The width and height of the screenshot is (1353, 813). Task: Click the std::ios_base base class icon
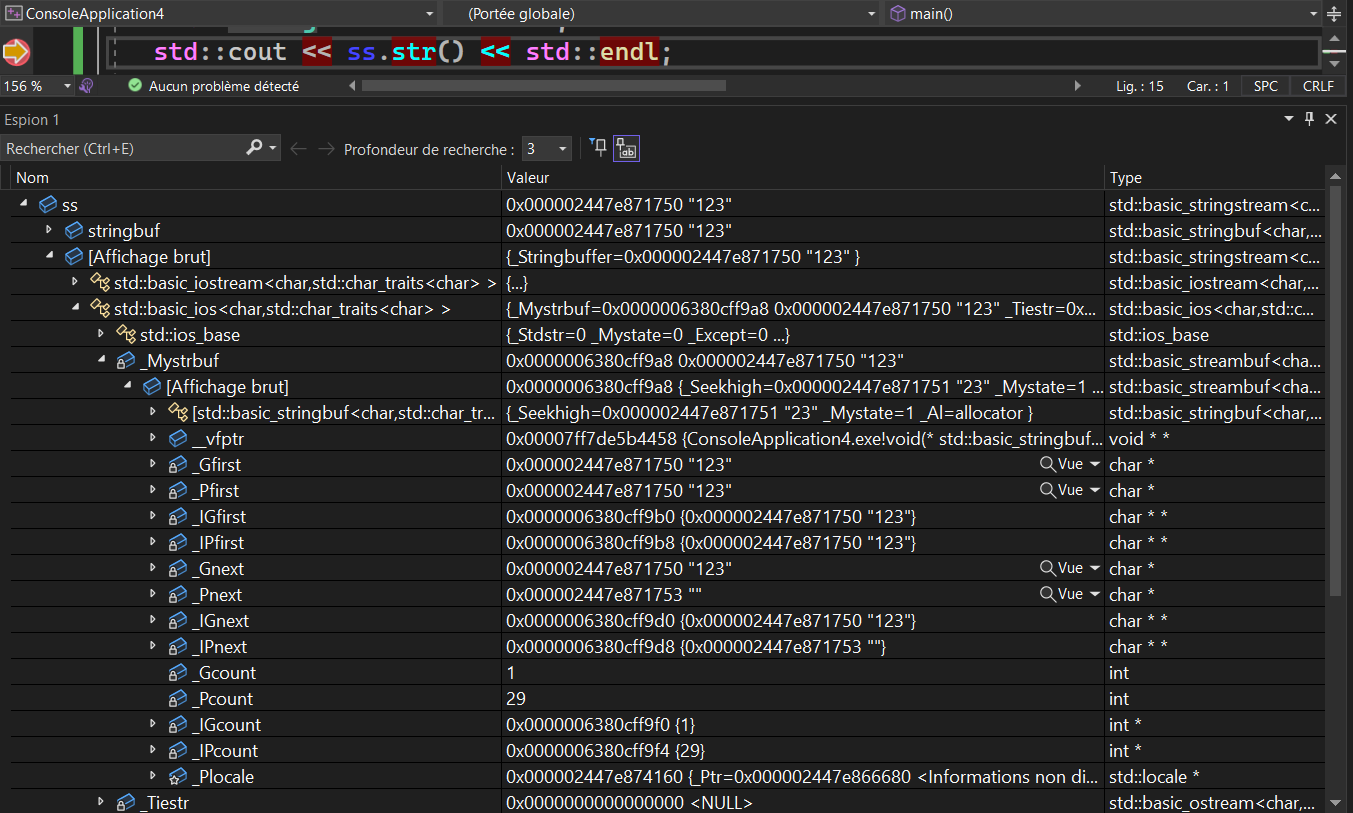pos(125,335)
